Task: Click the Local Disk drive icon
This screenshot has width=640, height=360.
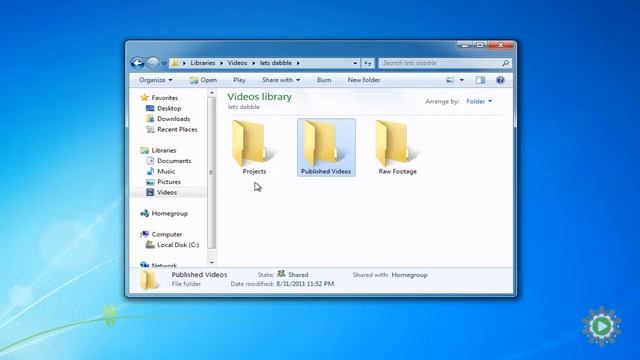Action: coord(150,245)
